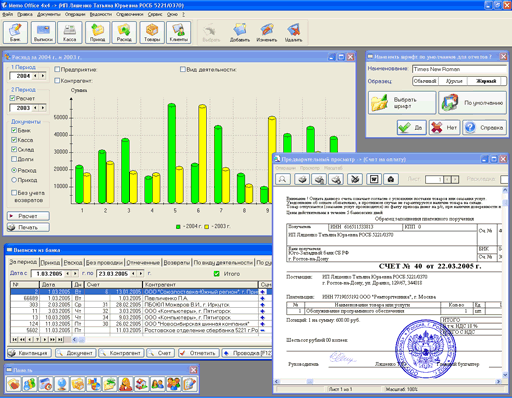
Task: Click the scissors-printer icon in preview toolbar
Action: click(x=355, y=179)
